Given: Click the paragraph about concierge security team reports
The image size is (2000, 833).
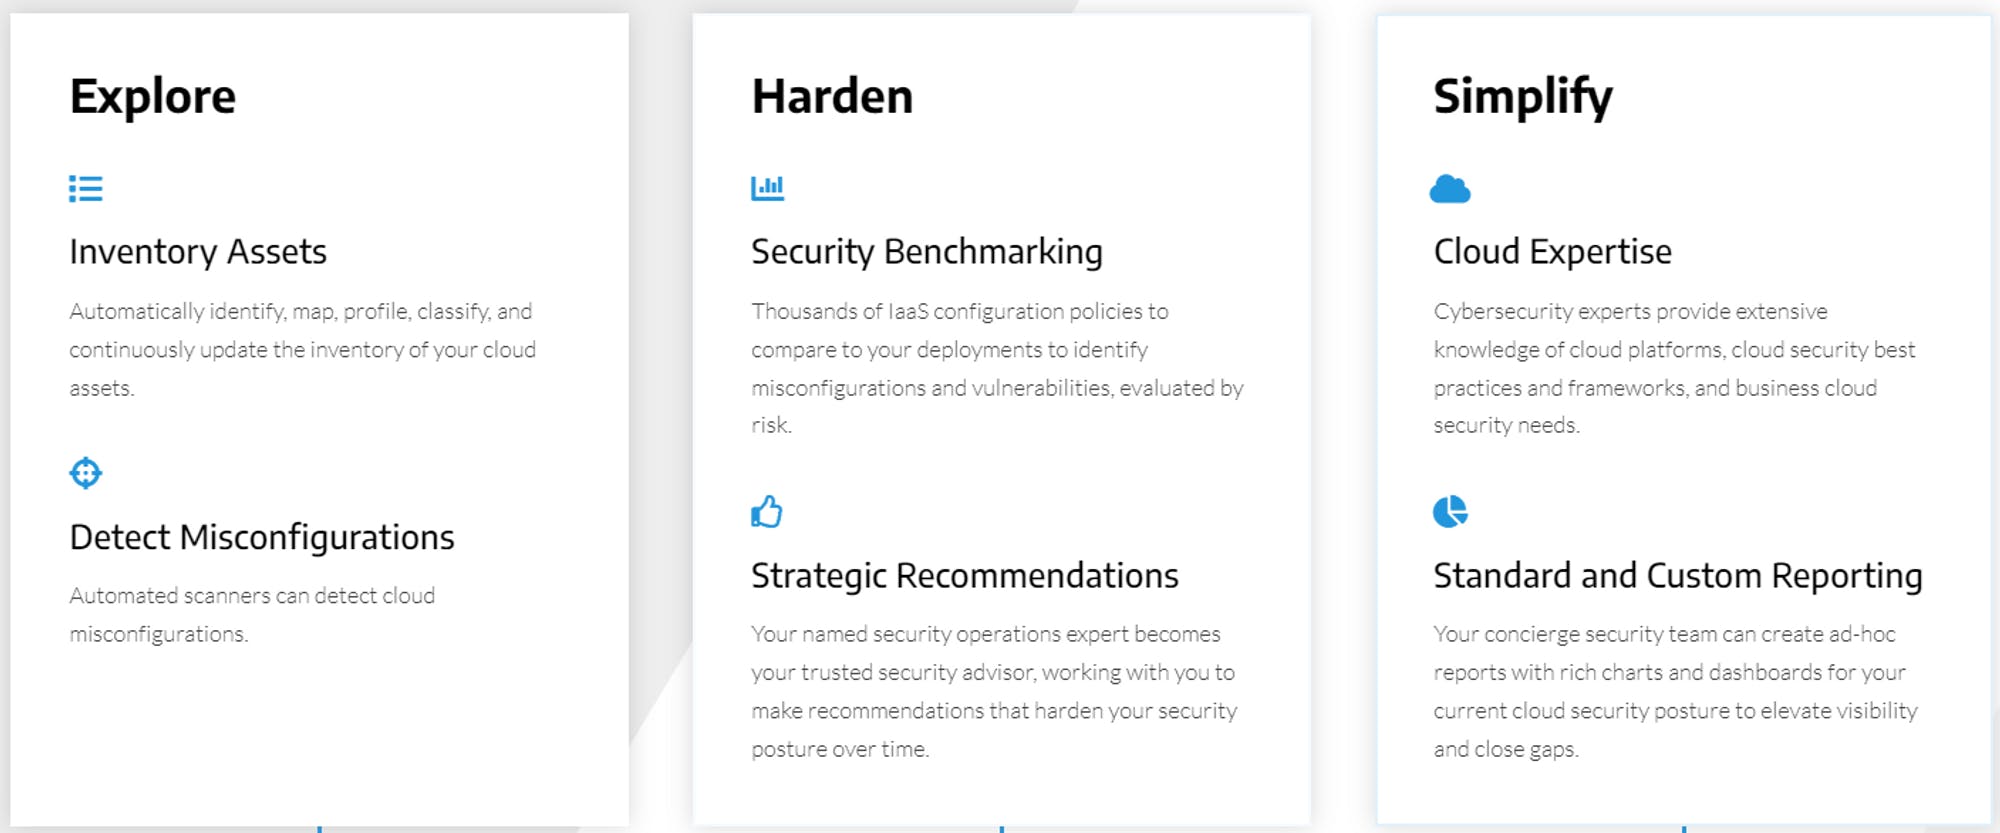Looking at the screenshot, I should [x=1675, y=691].
